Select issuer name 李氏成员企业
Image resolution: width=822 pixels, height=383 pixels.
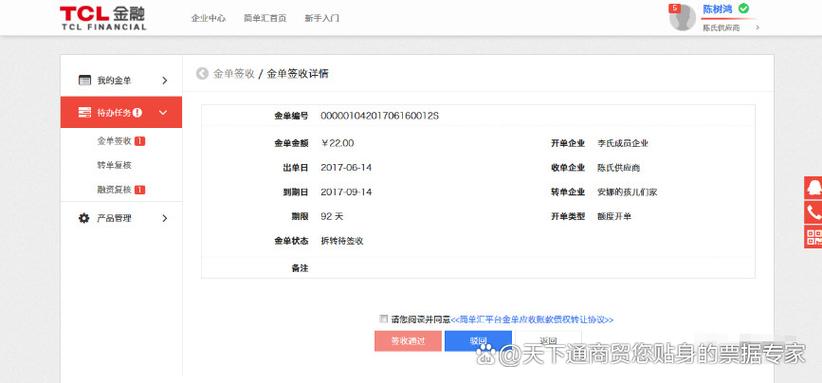(623, 143)
